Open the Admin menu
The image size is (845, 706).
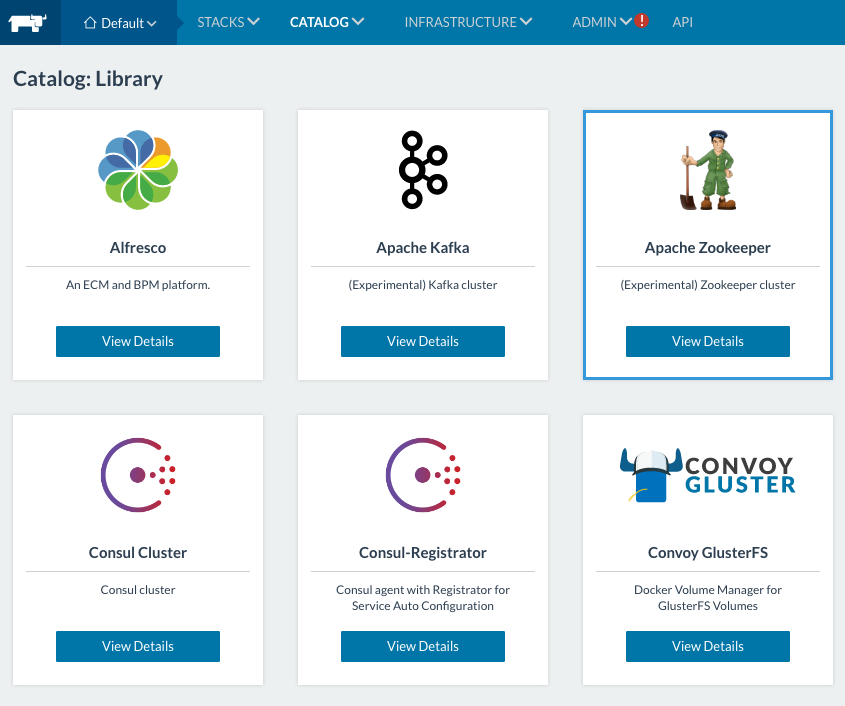[601, 22]
